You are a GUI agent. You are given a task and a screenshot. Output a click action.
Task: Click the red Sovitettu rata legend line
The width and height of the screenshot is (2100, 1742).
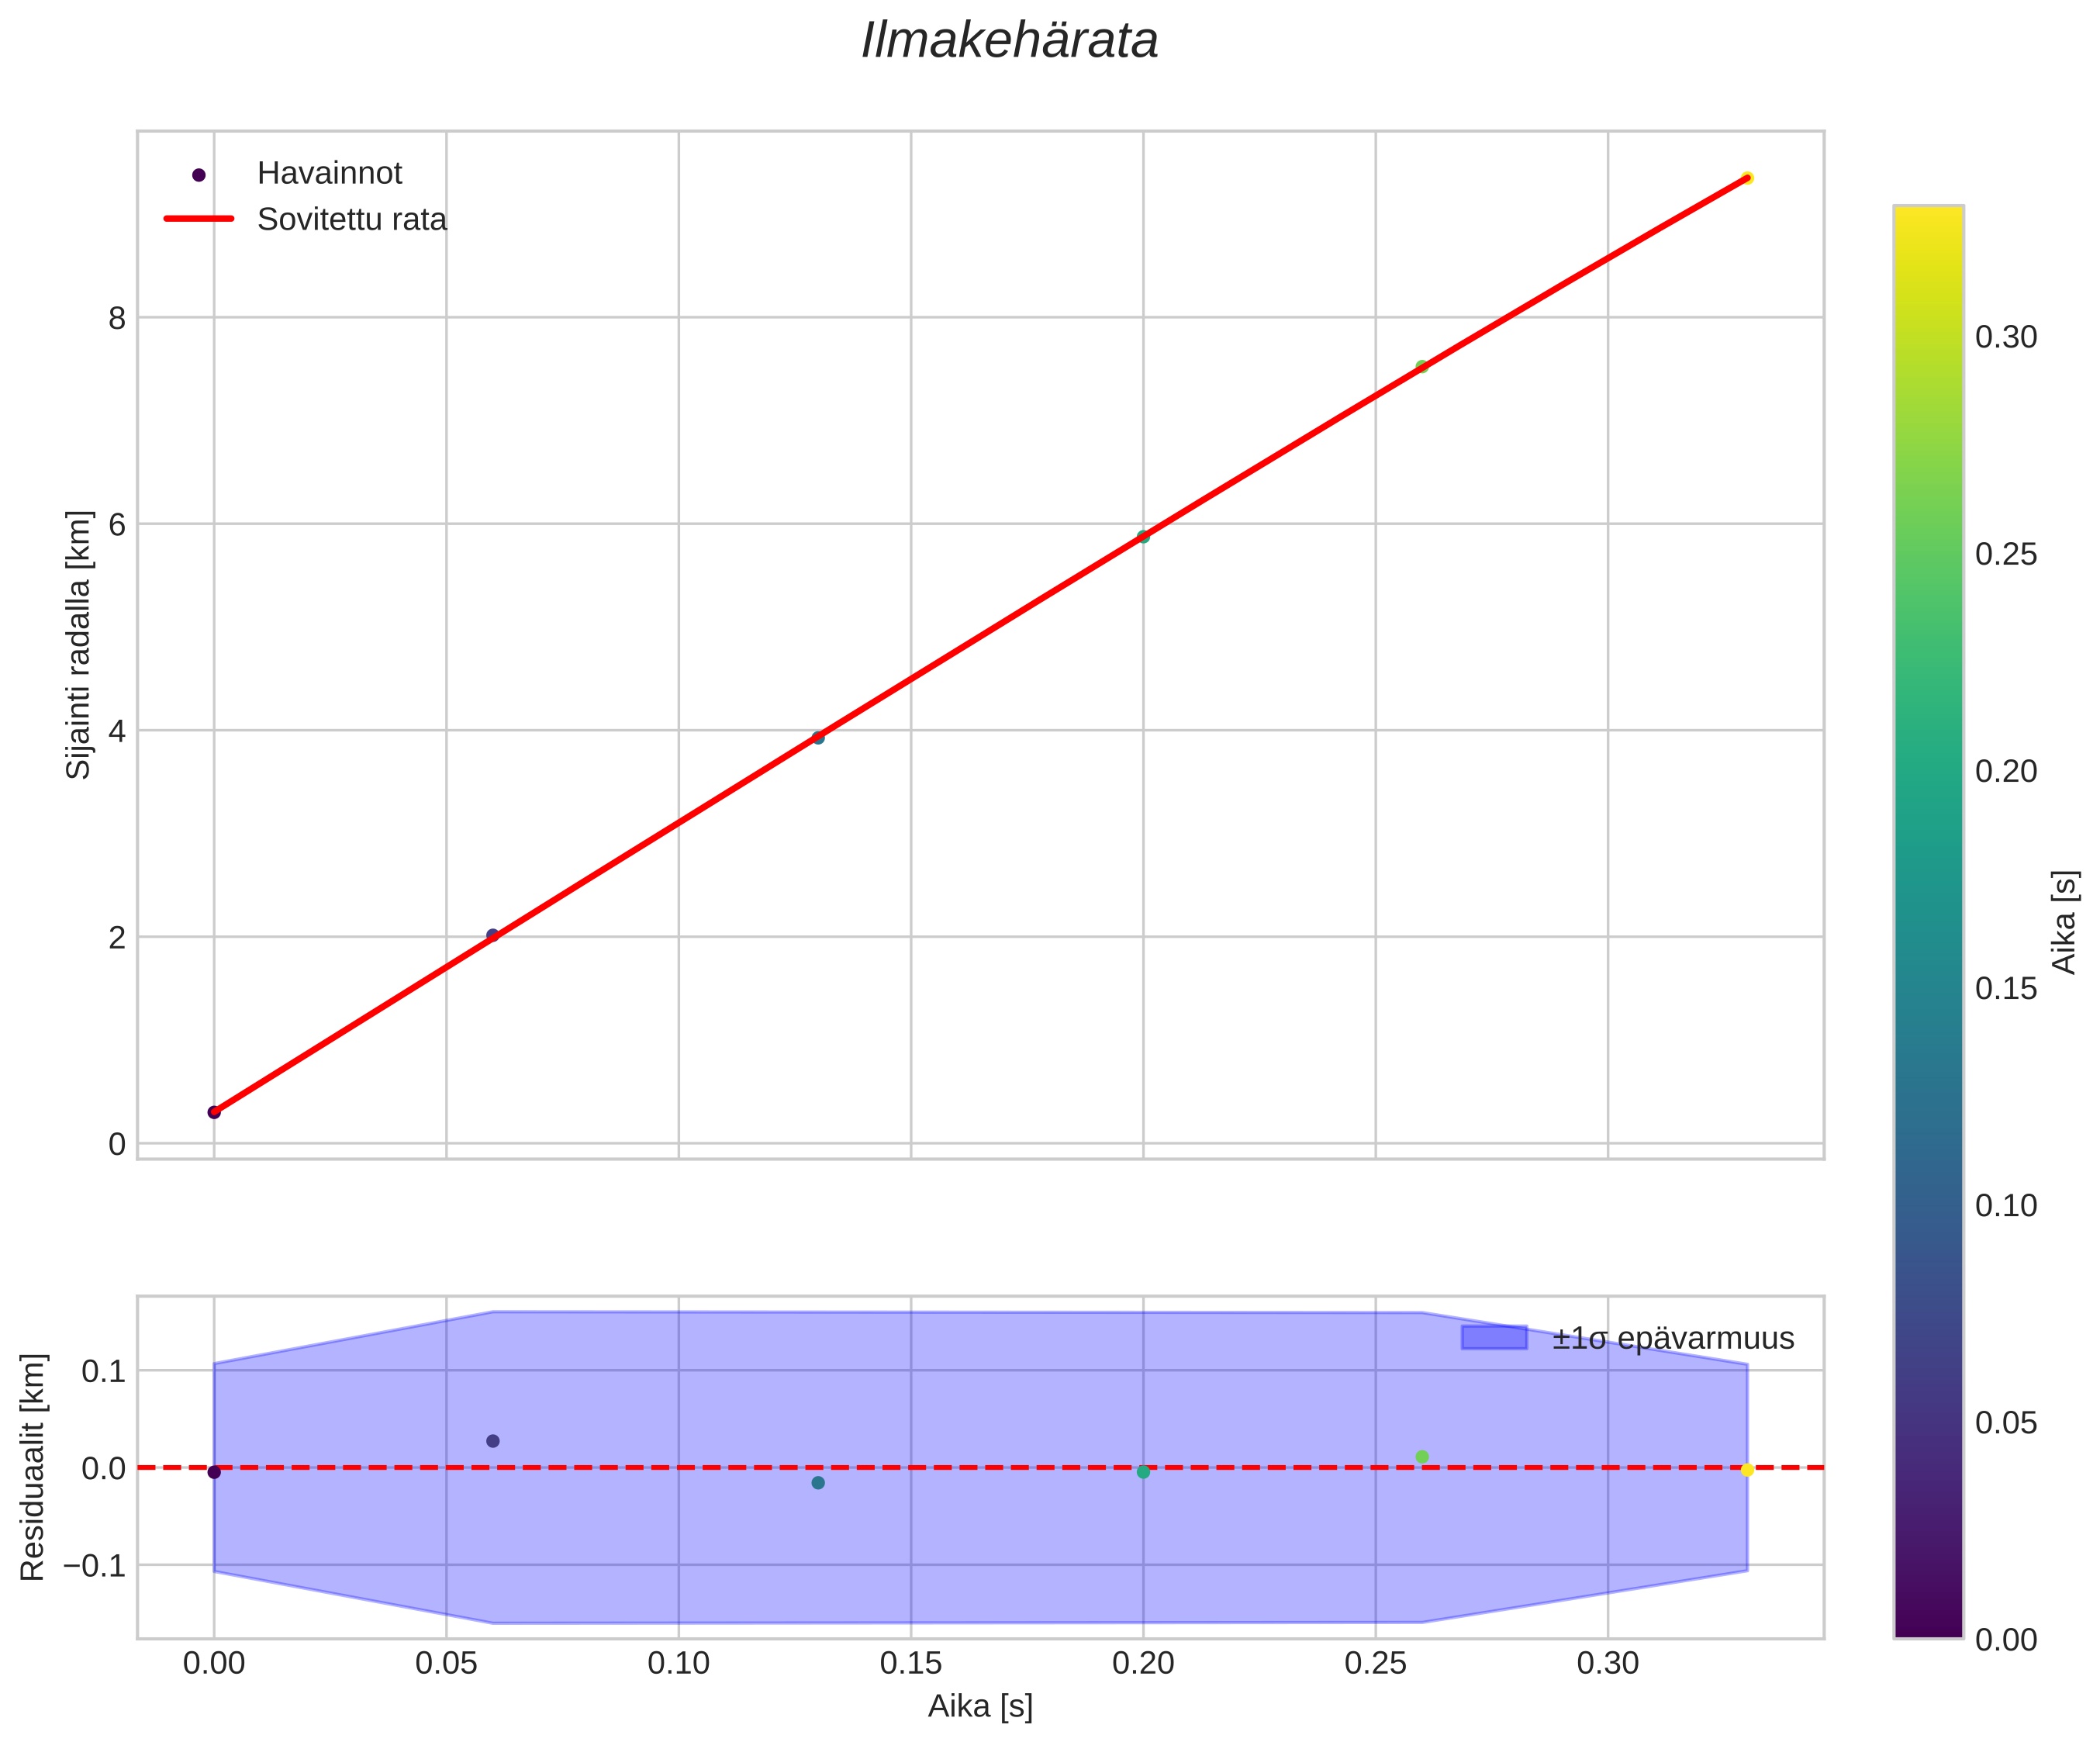(x=198, y=219)
